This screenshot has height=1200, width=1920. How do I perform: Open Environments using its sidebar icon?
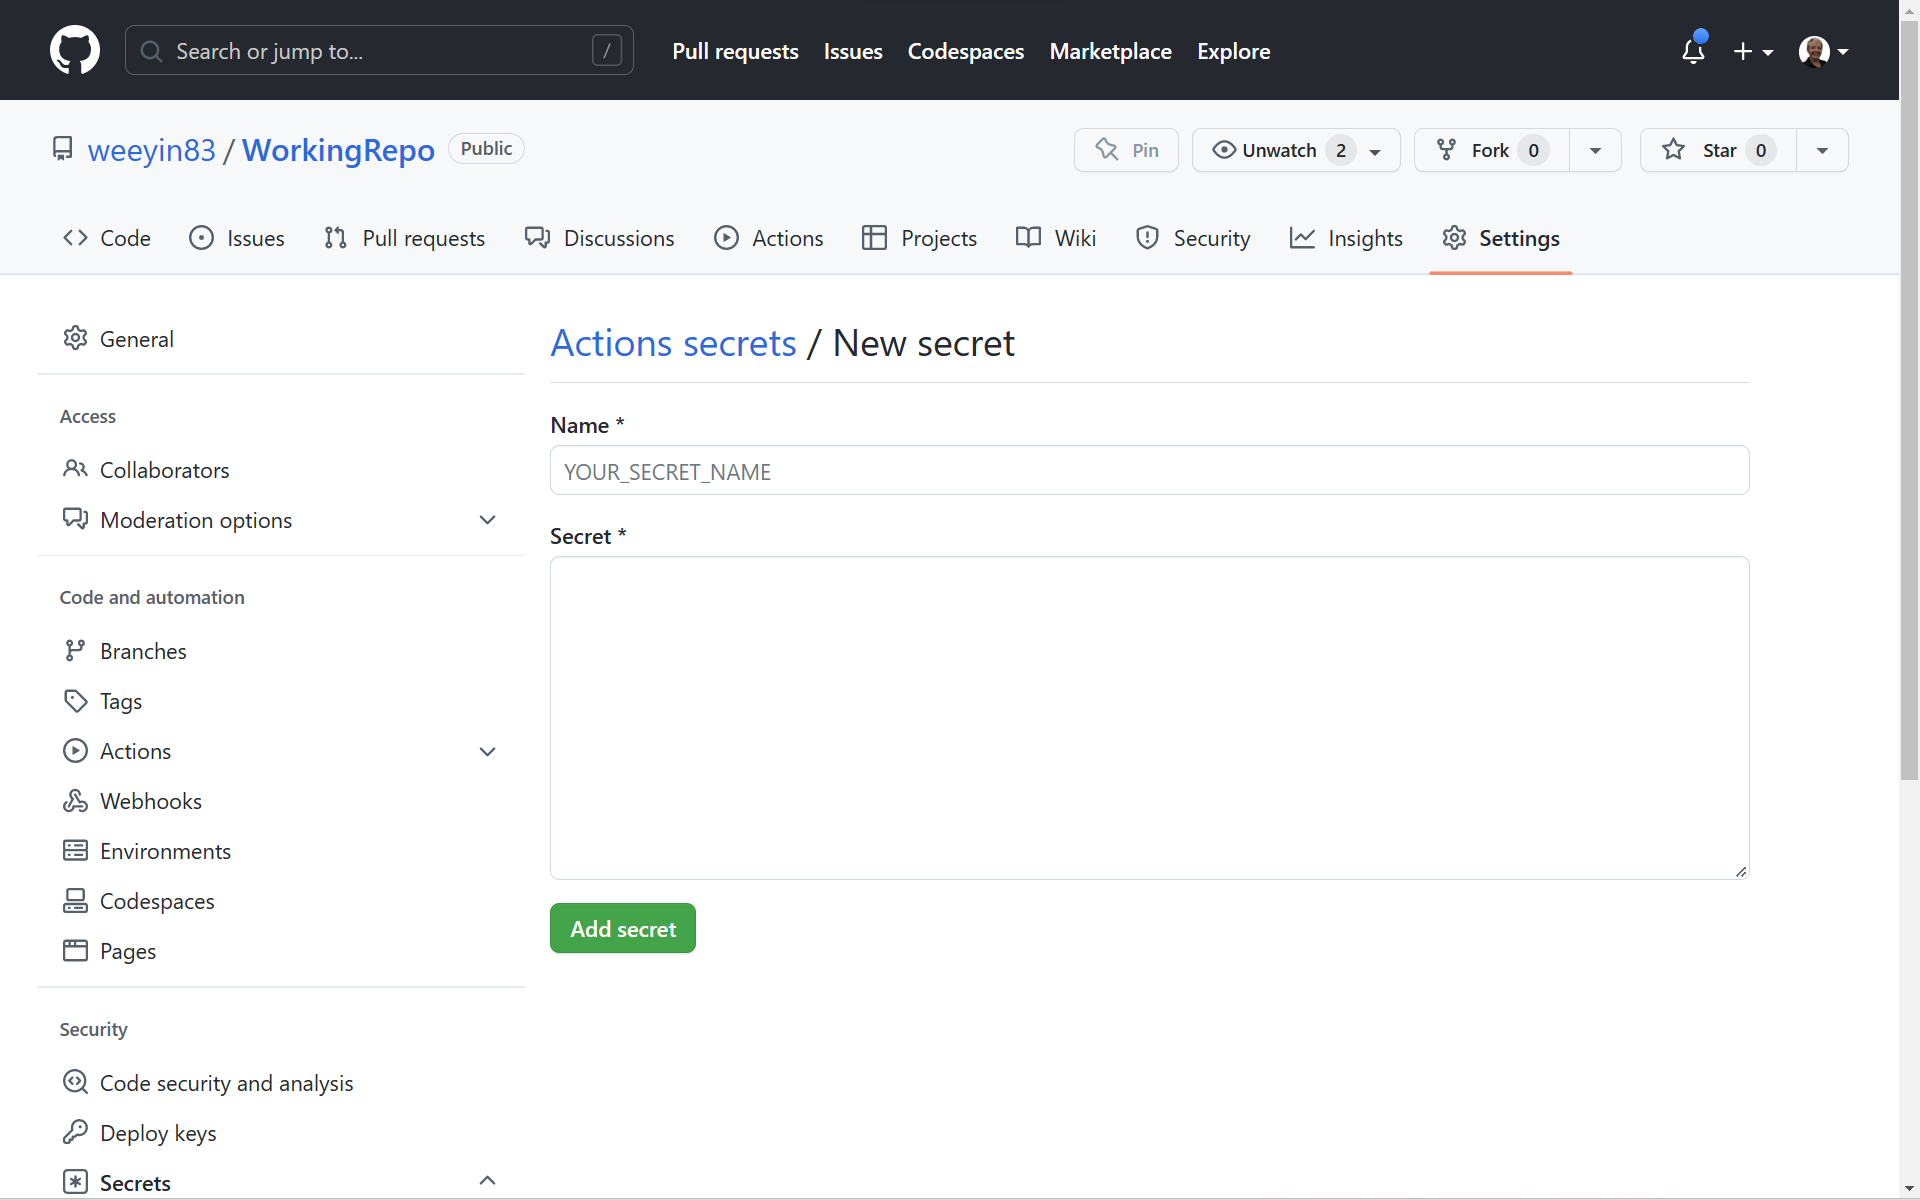(76, 850)
